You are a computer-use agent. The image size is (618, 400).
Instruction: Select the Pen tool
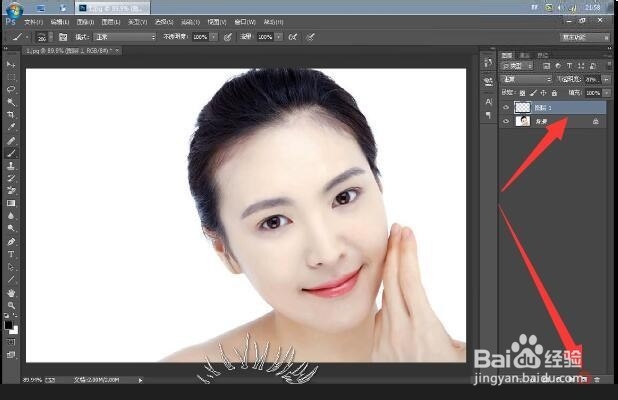(x=11, y=242)
